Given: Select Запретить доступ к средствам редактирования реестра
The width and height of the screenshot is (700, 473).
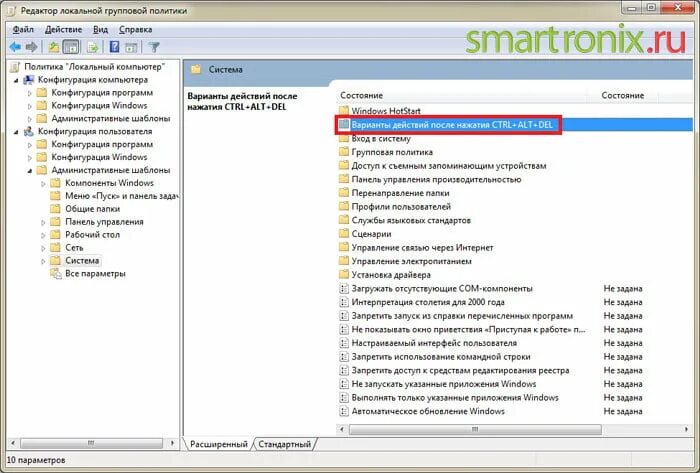Looking at the screenshot, I should pyautogui.click(x=460, y=370).
